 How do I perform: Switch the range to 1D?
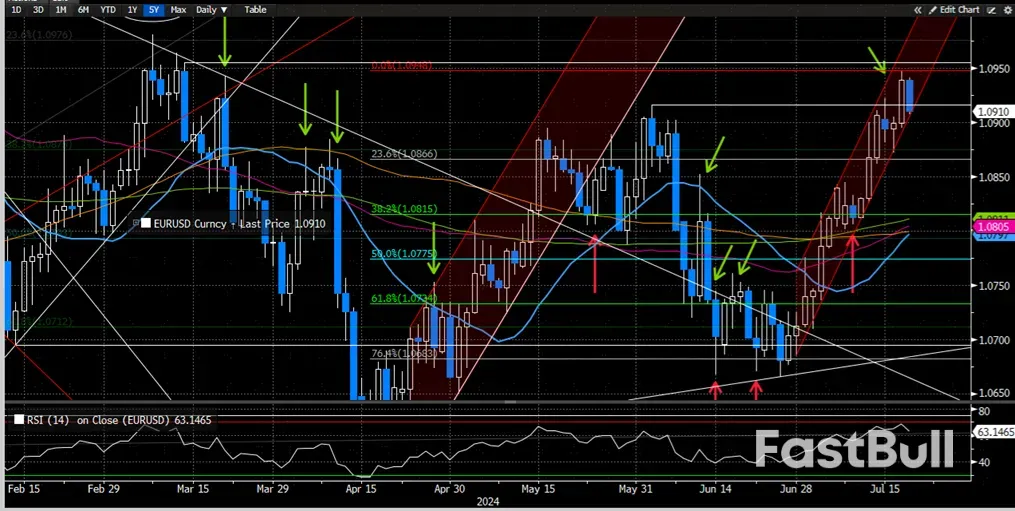(17, 9)
